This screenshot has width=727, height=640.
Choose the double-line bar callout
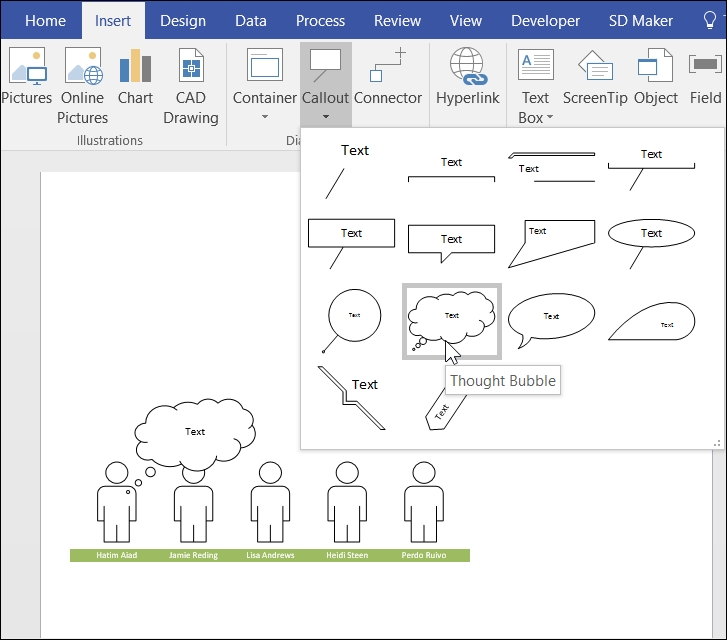[551, 167]
